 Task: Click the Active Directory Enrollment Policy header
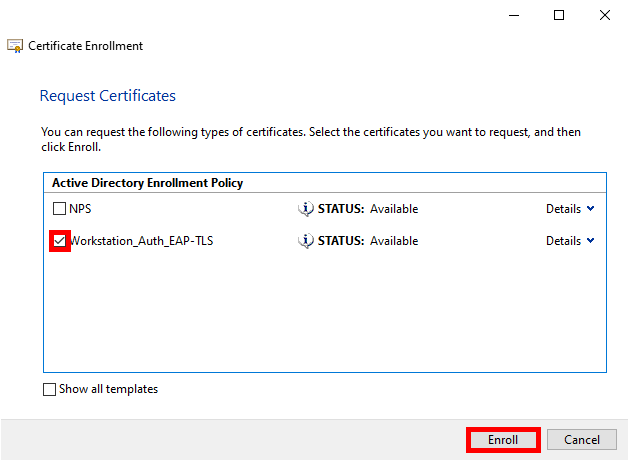[147, 183]
